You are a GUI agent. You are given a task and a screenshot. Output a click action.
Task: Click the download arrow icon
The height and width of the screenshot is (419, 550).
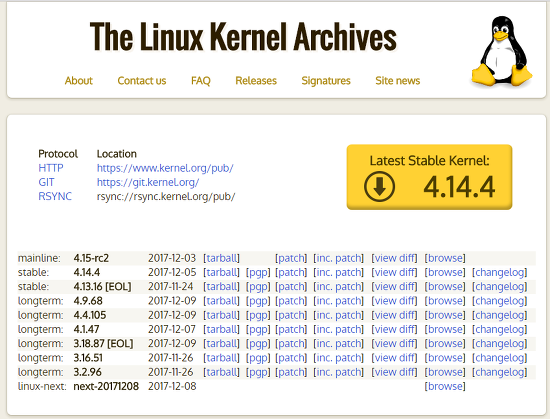point(379,187)
